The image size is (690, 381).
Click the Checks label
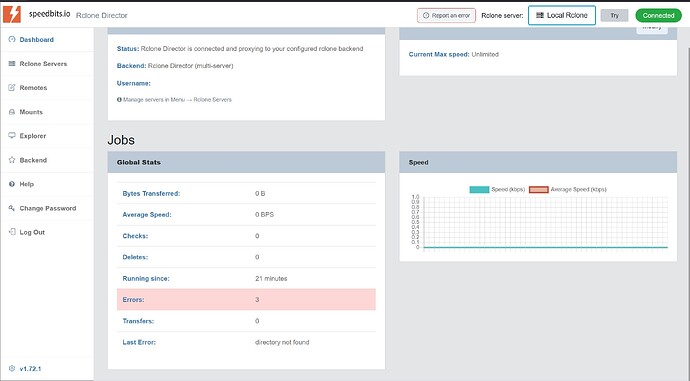135,236
